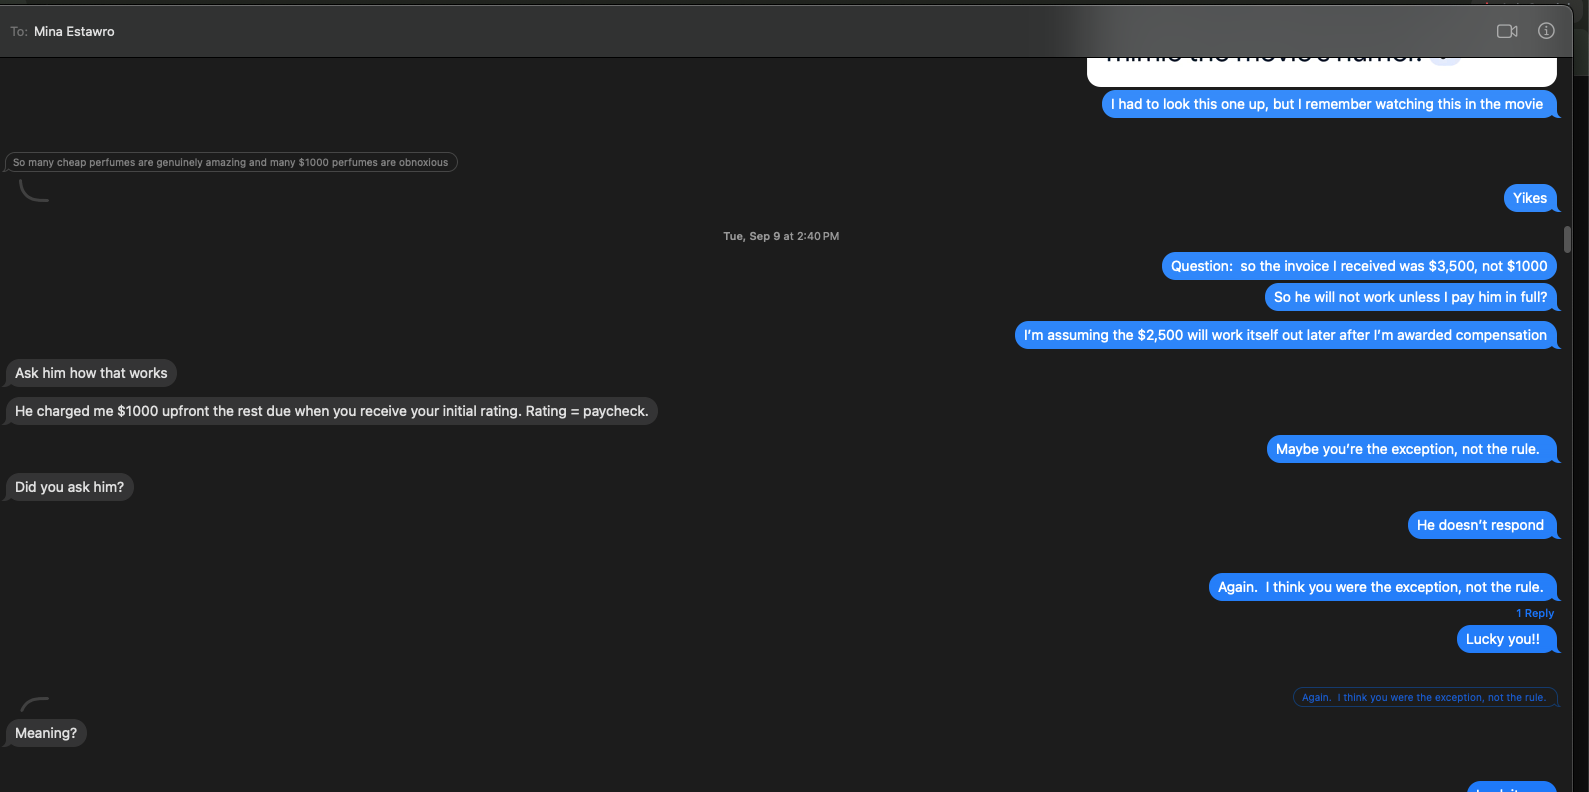Open the '1 Reply' thread link
This screenshot has width=1589, height=792.
(1535, 614)
